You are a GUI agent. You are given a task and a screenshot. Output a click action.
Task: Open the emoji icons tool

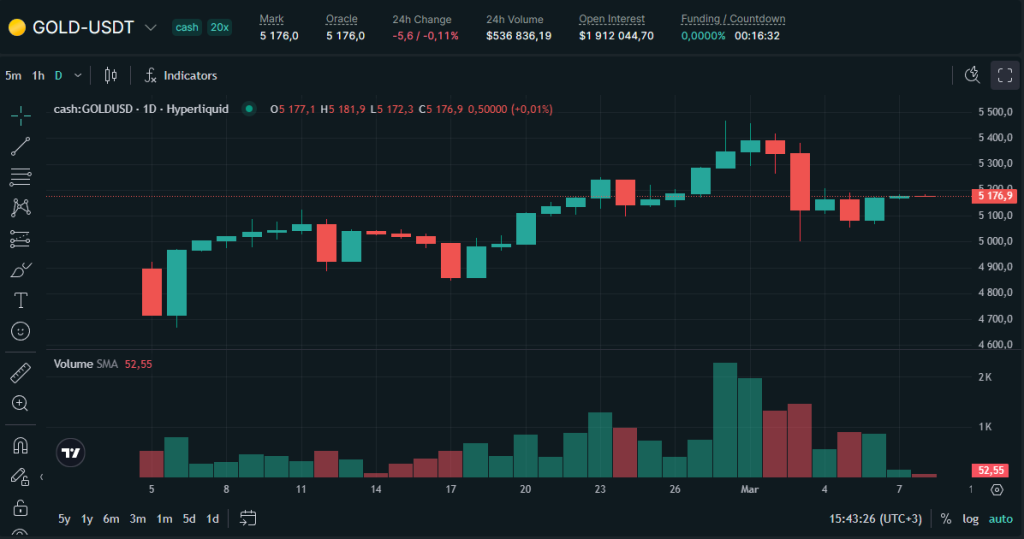(20, 331)
